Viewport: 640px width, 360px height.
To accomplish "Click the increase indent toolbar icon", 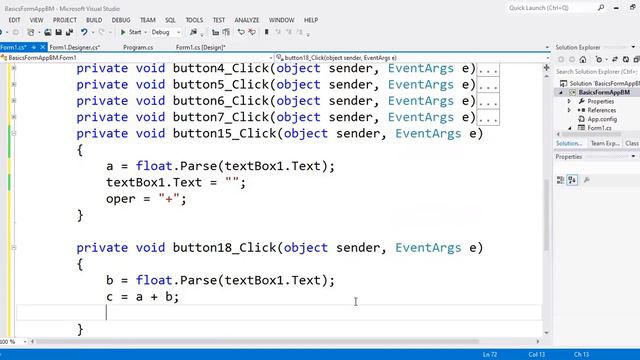I will (x=226, y=32).
